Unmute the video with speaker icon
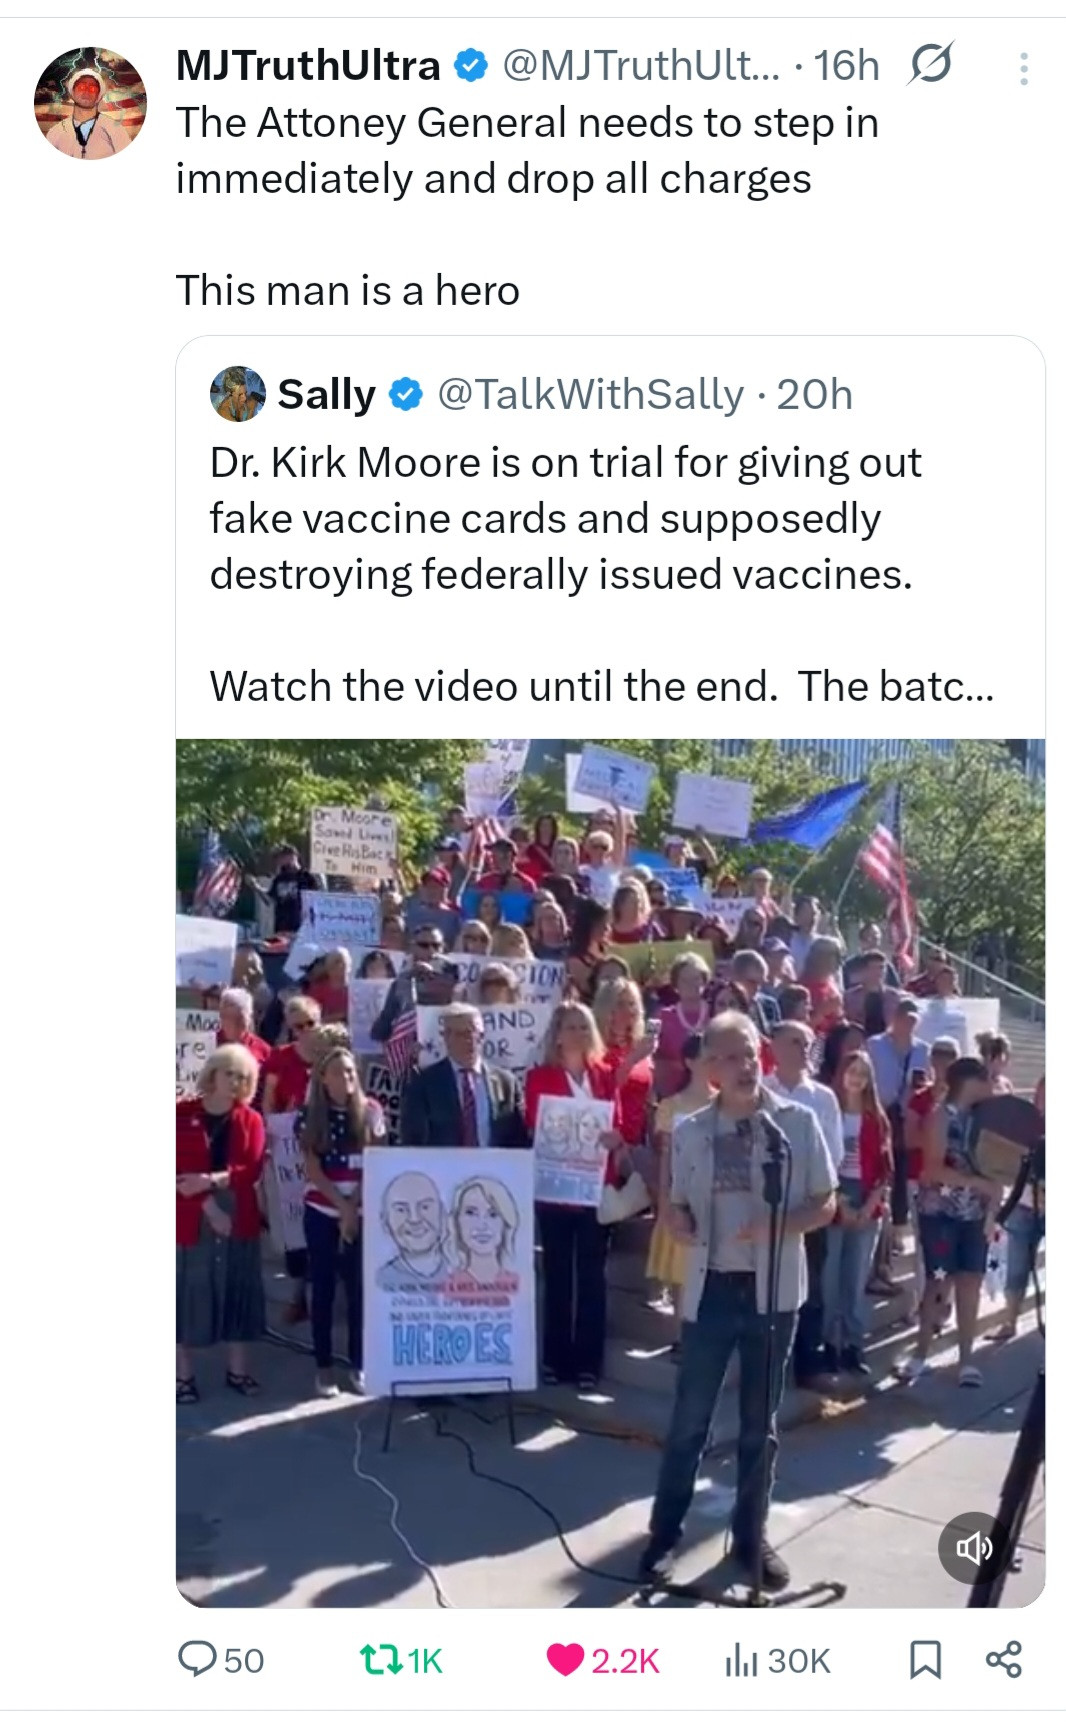The height and width of the screenshot is (1722, 1066). click(973, 1549)
